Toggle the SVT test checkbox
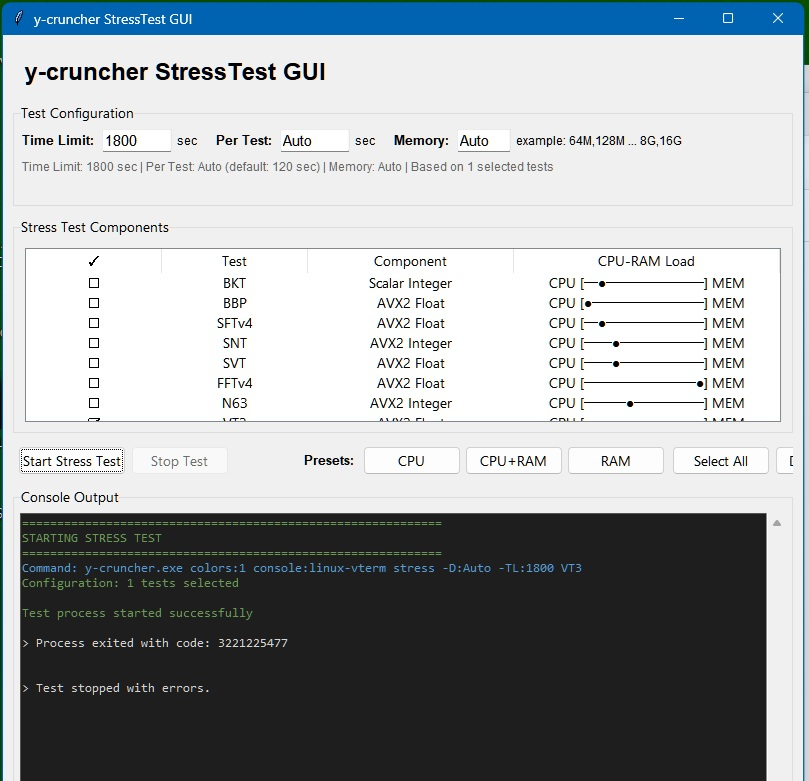The width and height of the screenshot is (809, 781). tap(94, 363)
